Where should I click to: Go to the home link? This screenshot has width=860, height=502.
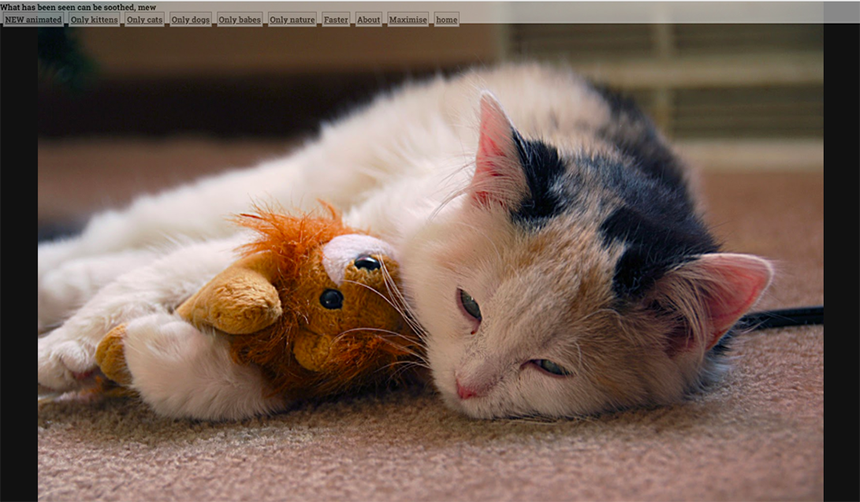coord(446,19)
